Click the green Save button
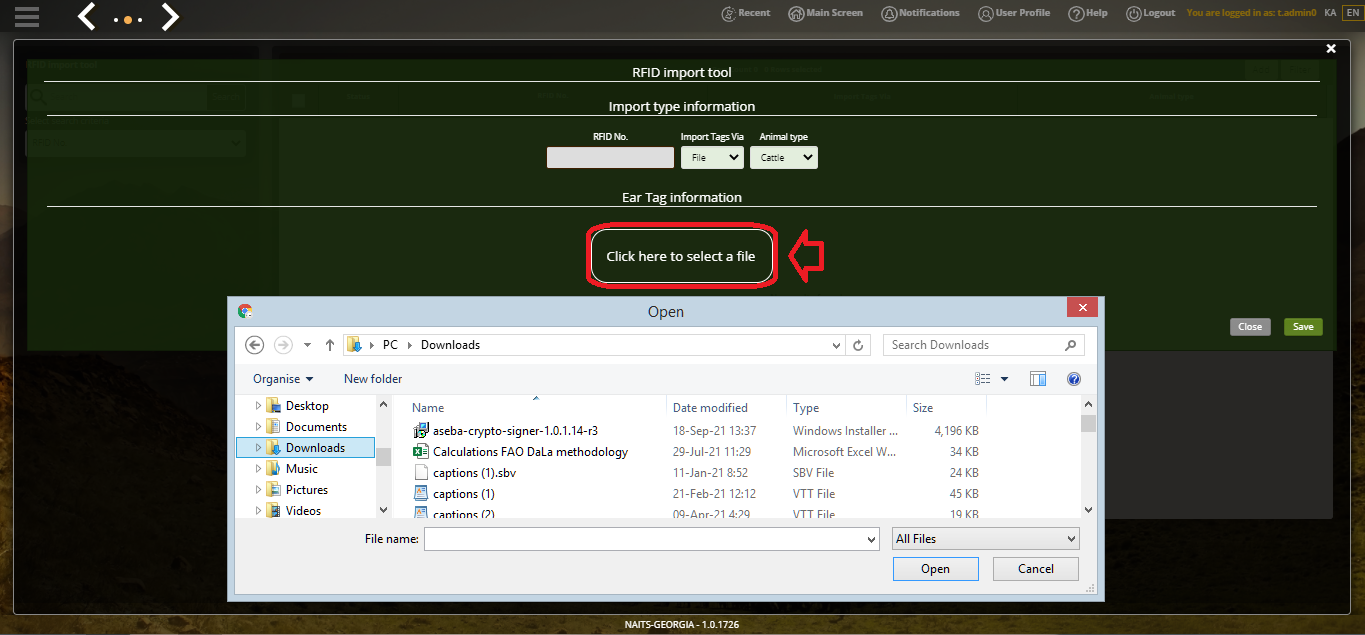Image resolution: width=1365 pixels, height=635 pixels. pos(1303,327)
